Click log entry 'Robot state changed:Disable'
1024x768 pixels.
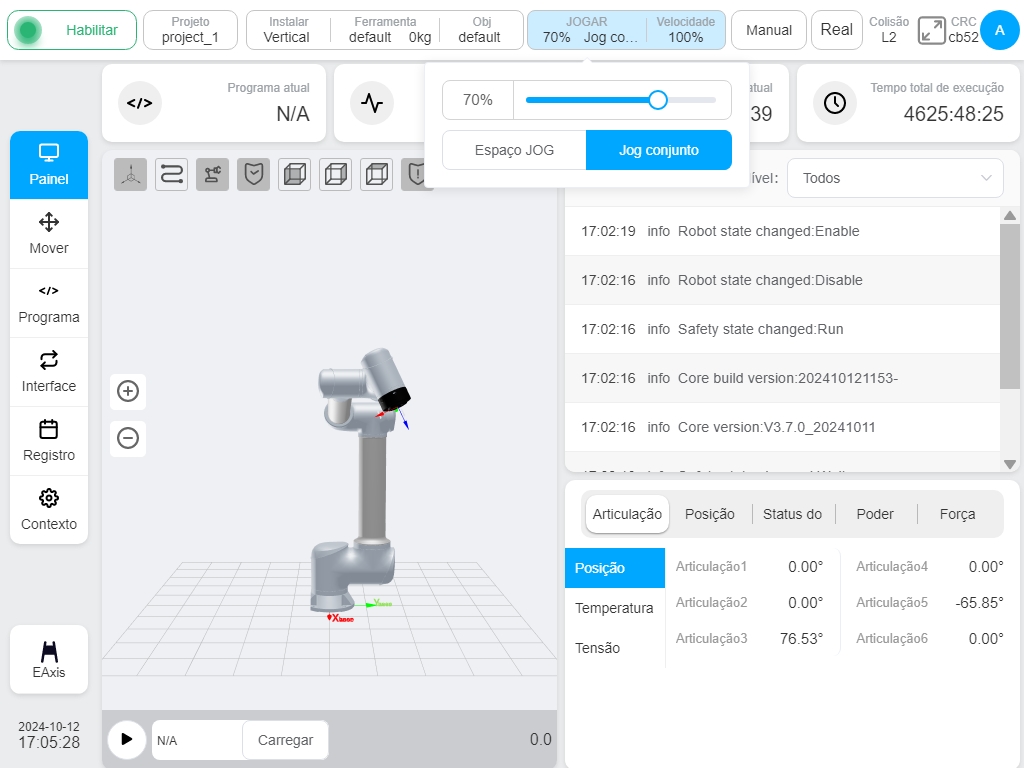coord(782,280)
